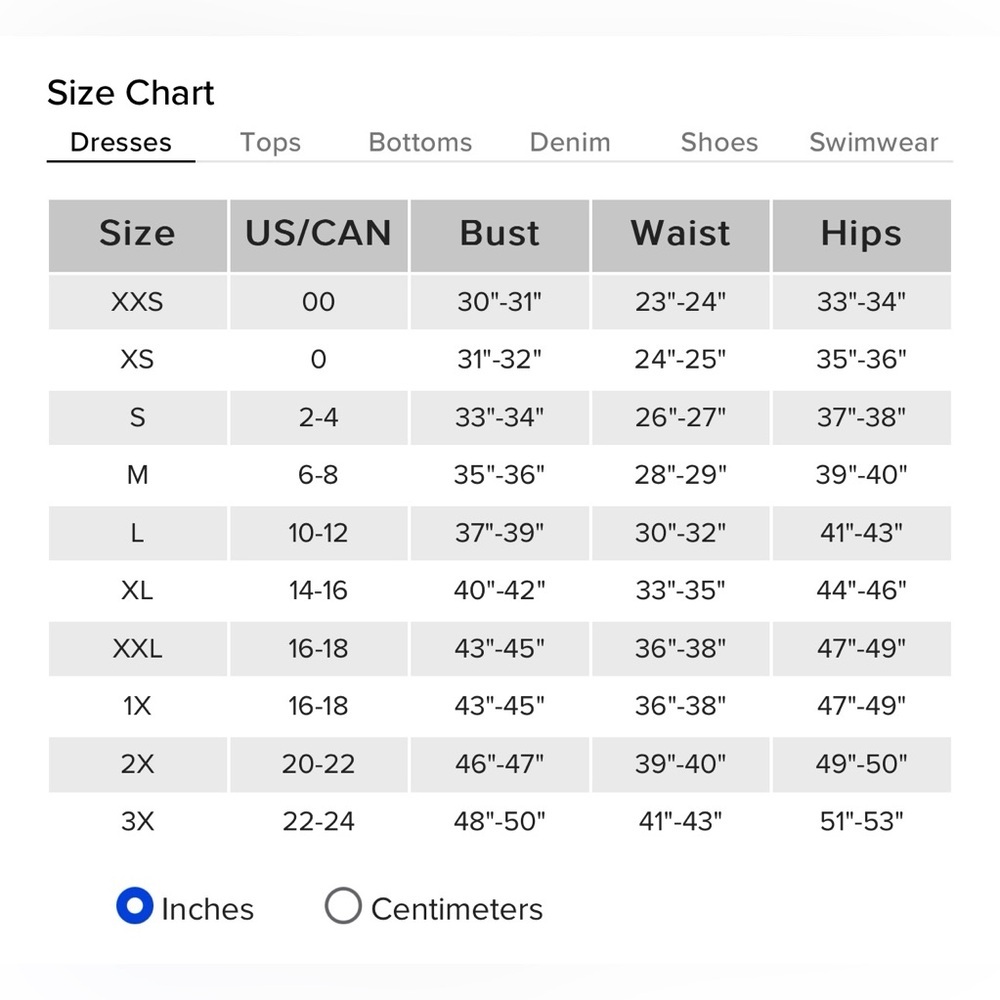The width and height of the screenshot is (1000, 1000).
Task: Open the Bottoms size chart tab
Action: click(420, 142)
